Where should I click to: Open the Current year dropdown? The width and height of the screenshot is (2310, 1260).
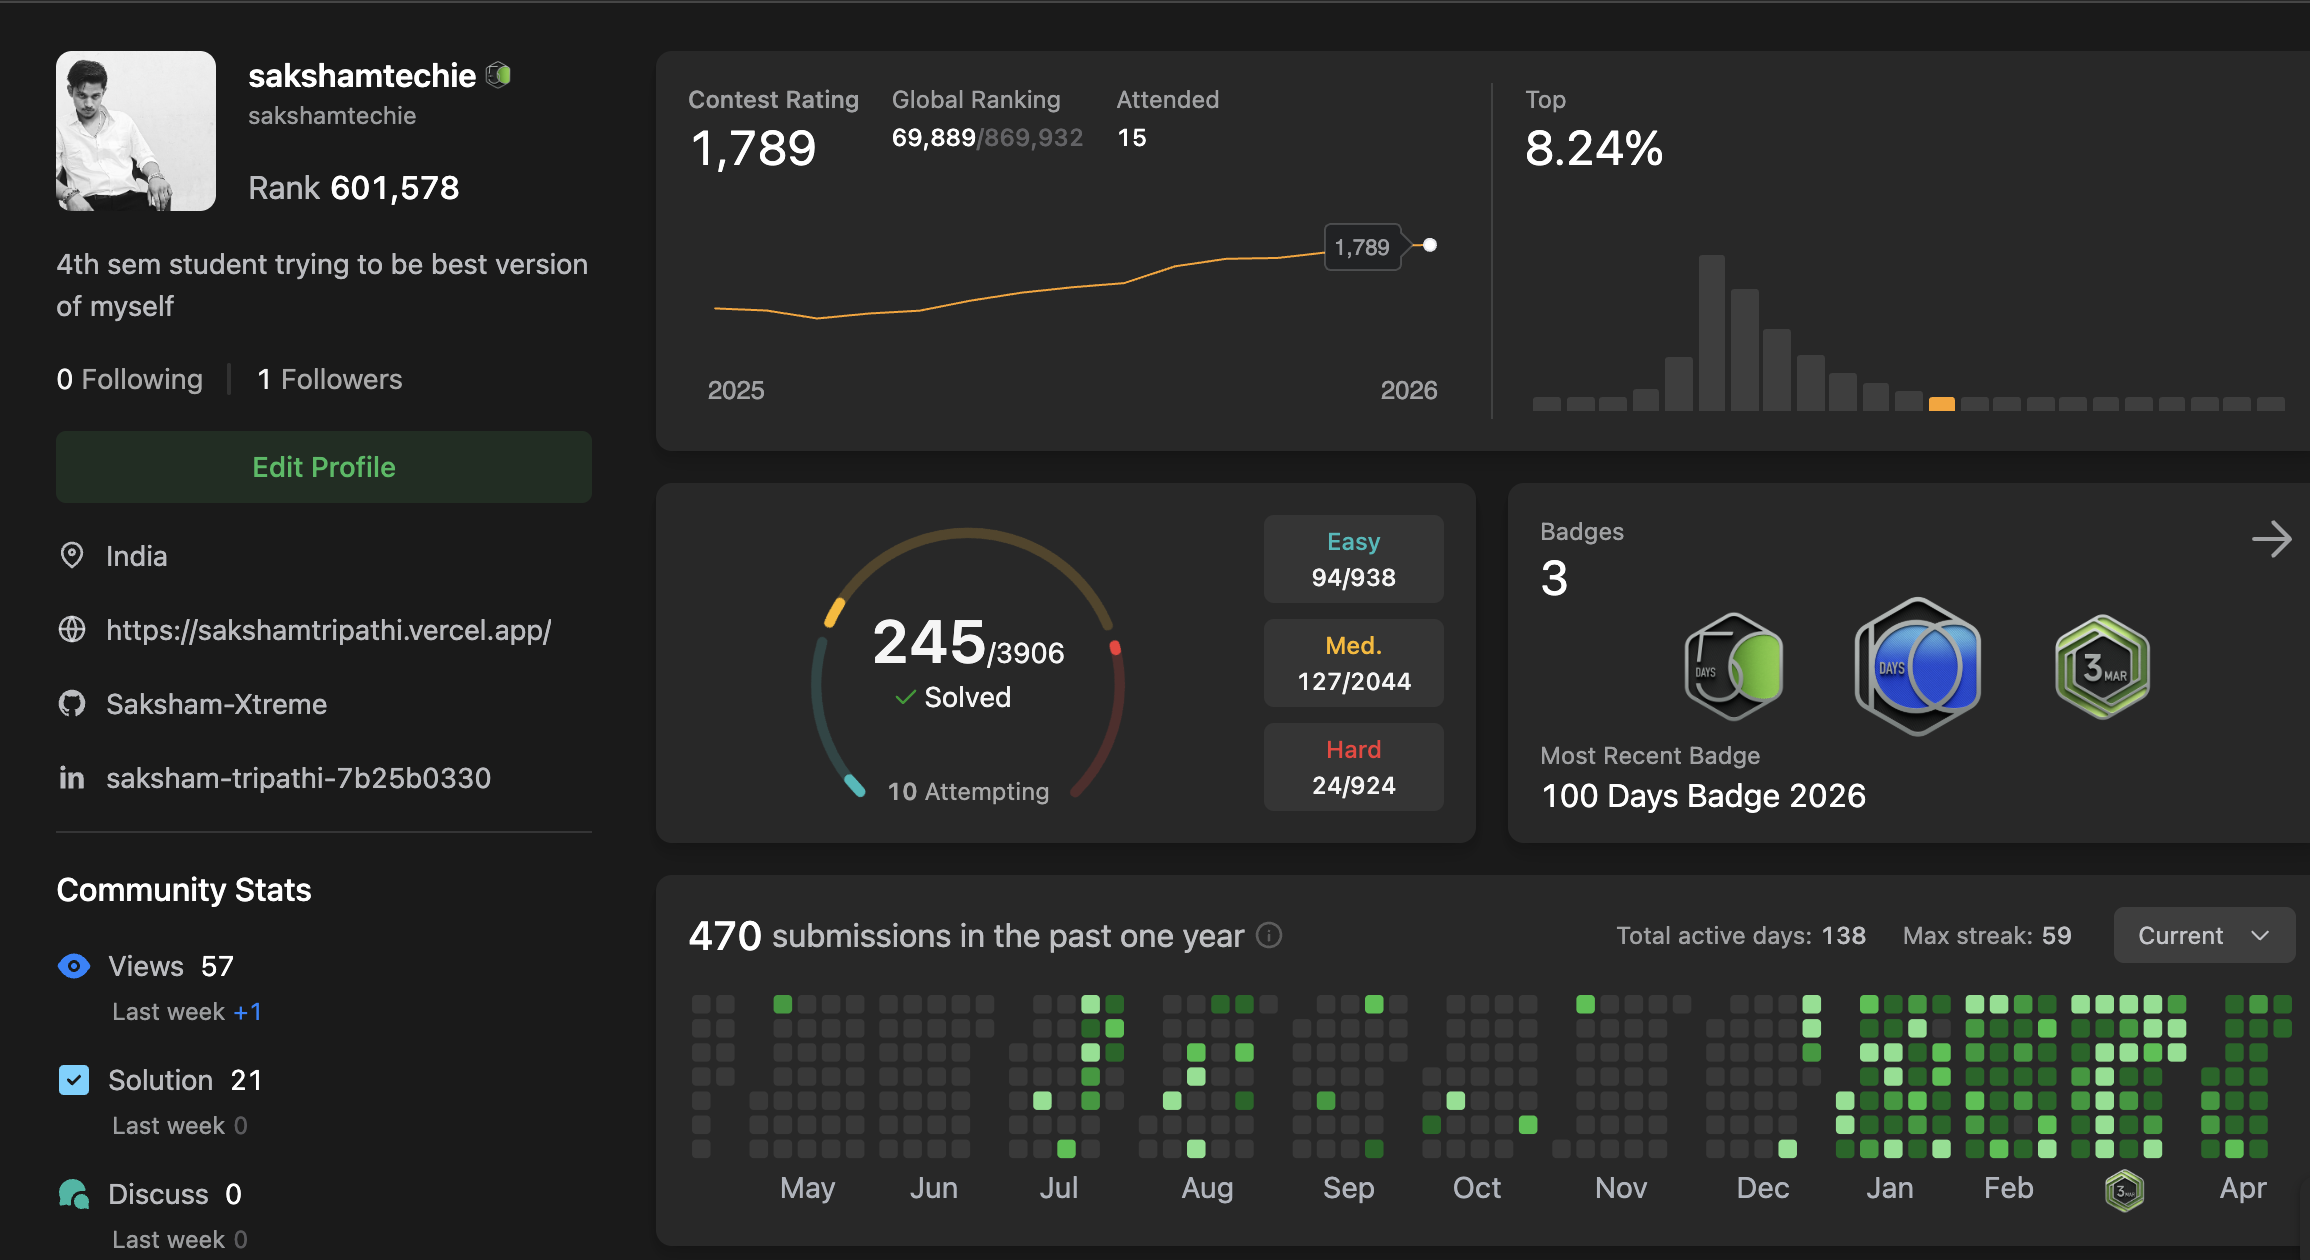(x=2204, y=936)
